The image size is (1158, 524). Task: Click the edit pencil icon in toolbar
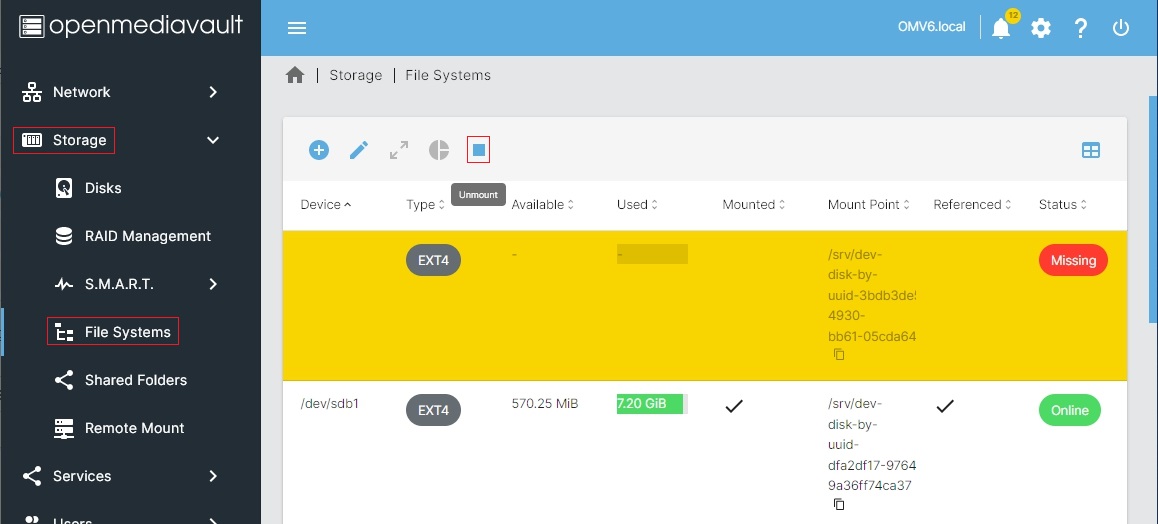pos(359,150)
